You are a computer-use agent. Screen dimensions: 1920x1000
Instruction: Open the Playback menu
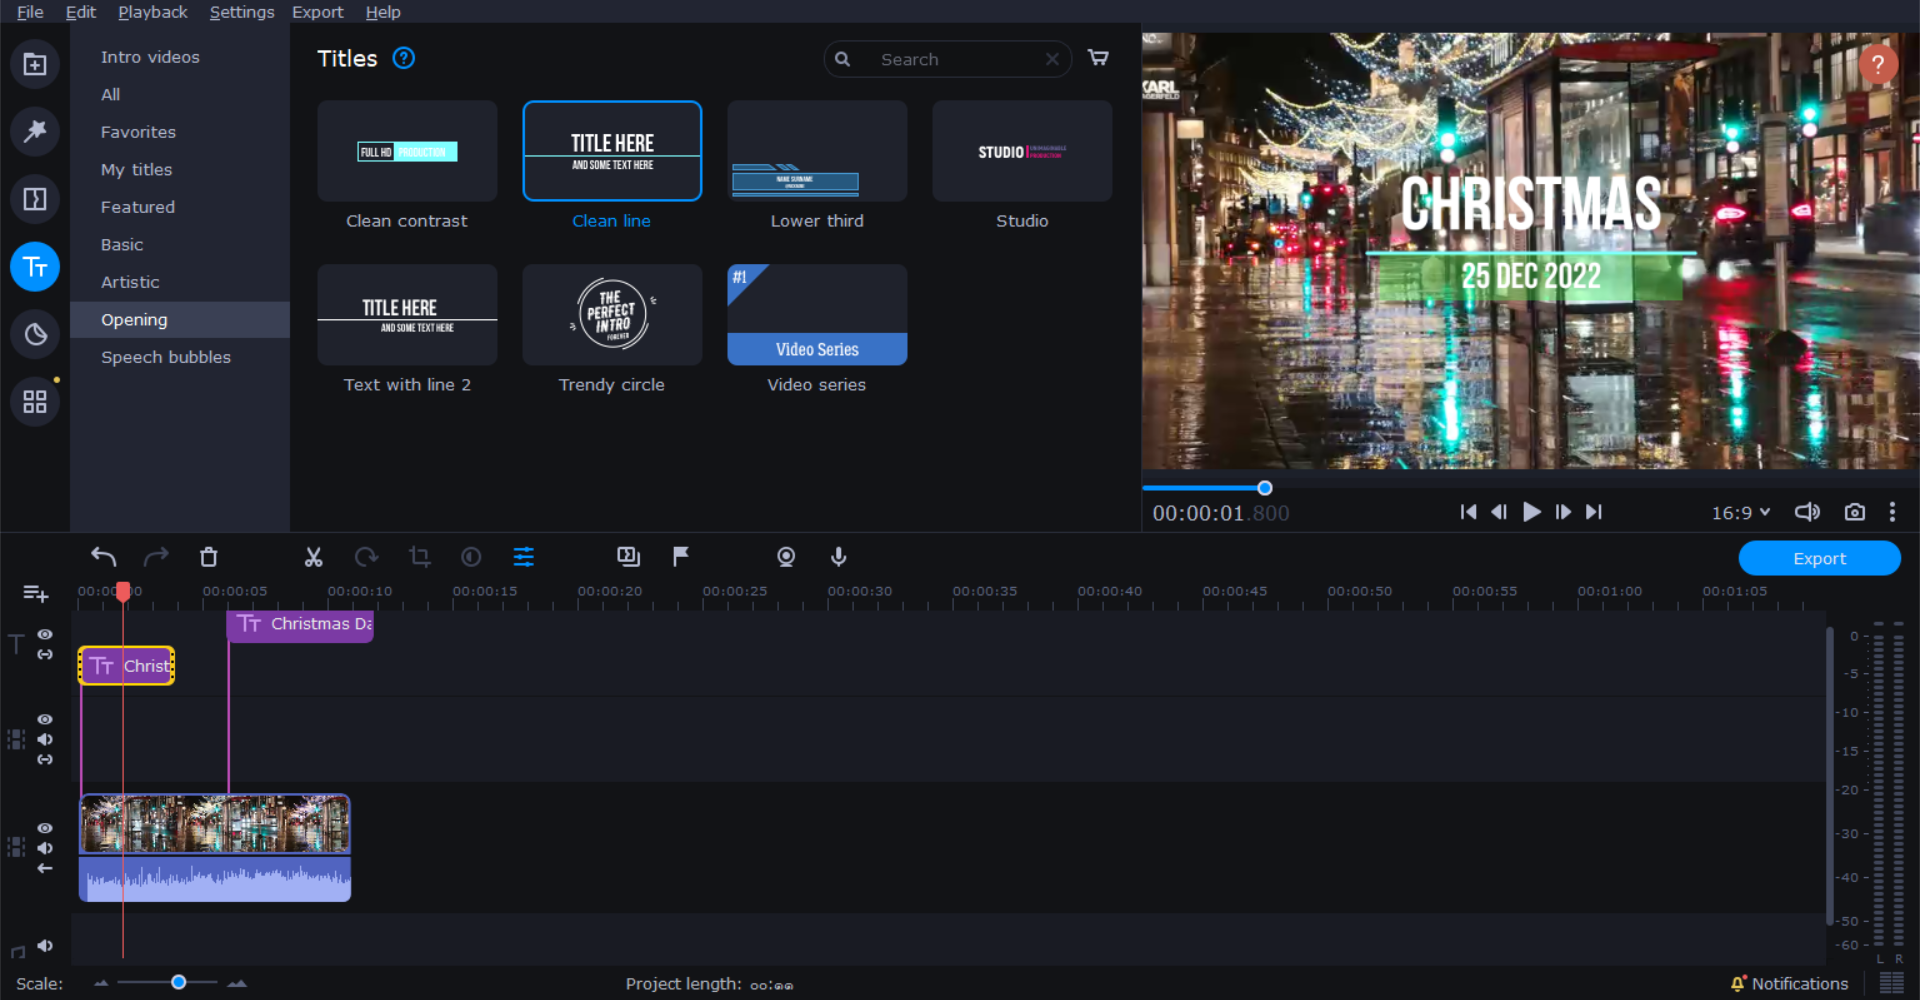[152, 12]
